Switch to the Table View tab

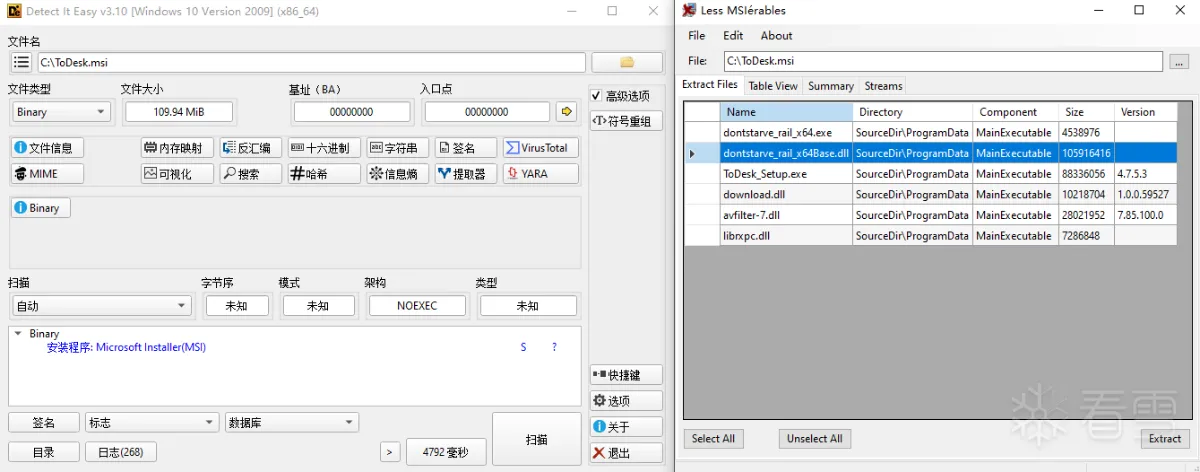tap(773, 86)
